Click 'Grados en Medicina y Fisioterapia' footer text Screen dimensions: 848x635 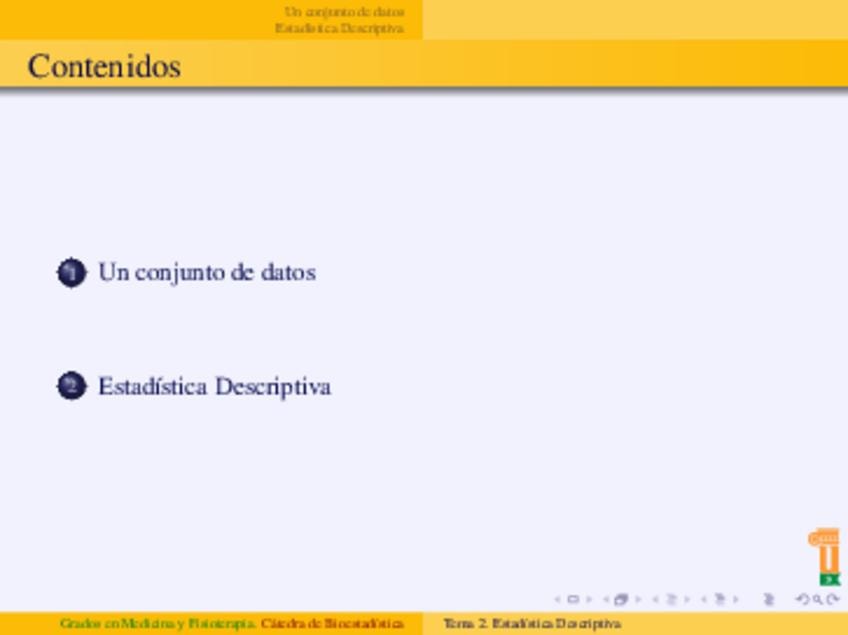coord(158,624)
